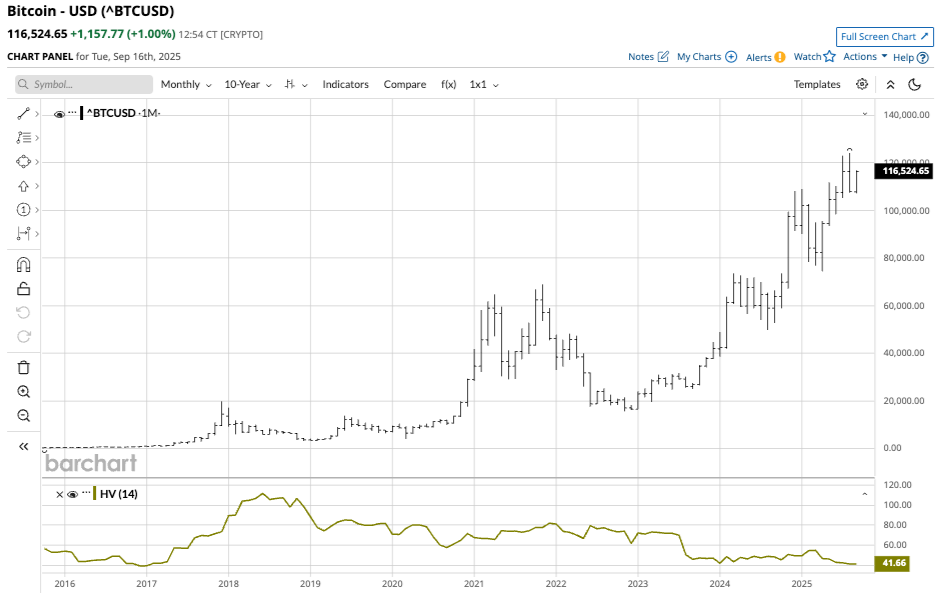The height and width of the screenshot is (593, 935).
Task: Click the 41.66 HV value label
Action: pyautogui.click(x=892, y=563)
